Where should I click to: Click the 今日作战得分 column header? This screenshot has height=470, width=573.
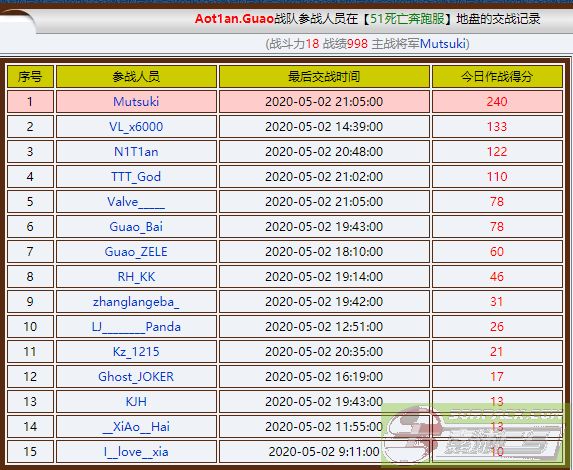click(497, 77)
